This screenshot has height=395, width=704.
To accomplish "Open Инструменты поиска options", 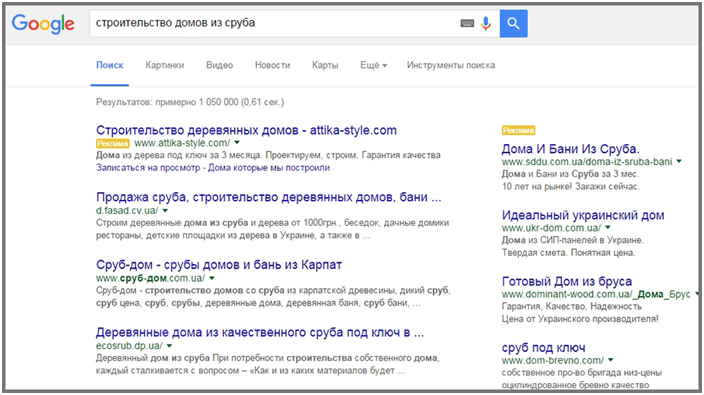I will pos(451,65).
